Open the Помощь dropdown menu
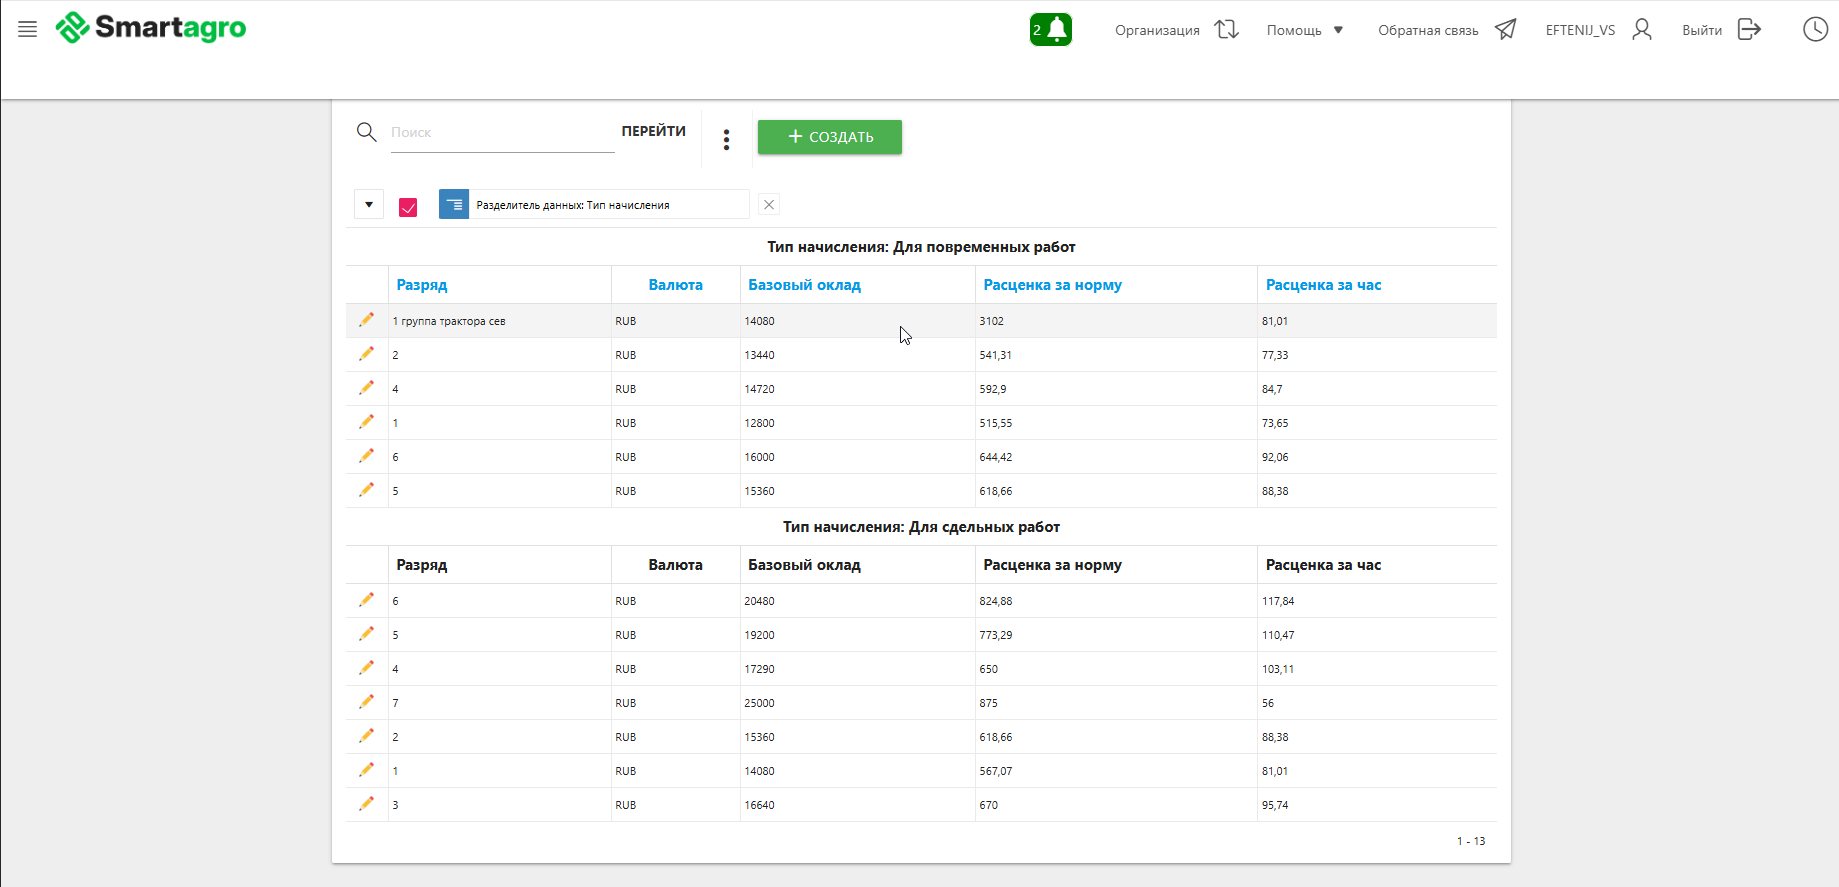 (x=1305, y=30)
